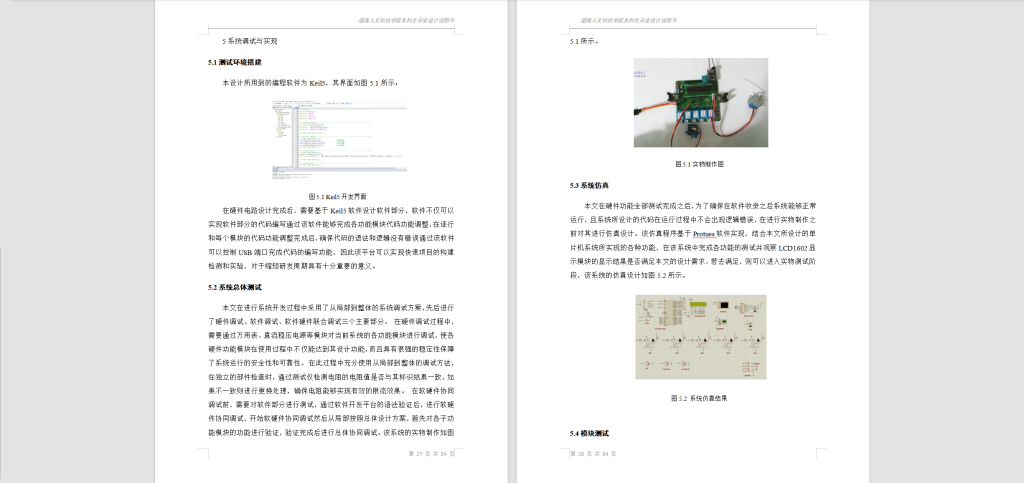Click the line starting '本文在硬件功能全部测试完成之后'
This screenshot has height=483, width=1024.
[700, 205]
